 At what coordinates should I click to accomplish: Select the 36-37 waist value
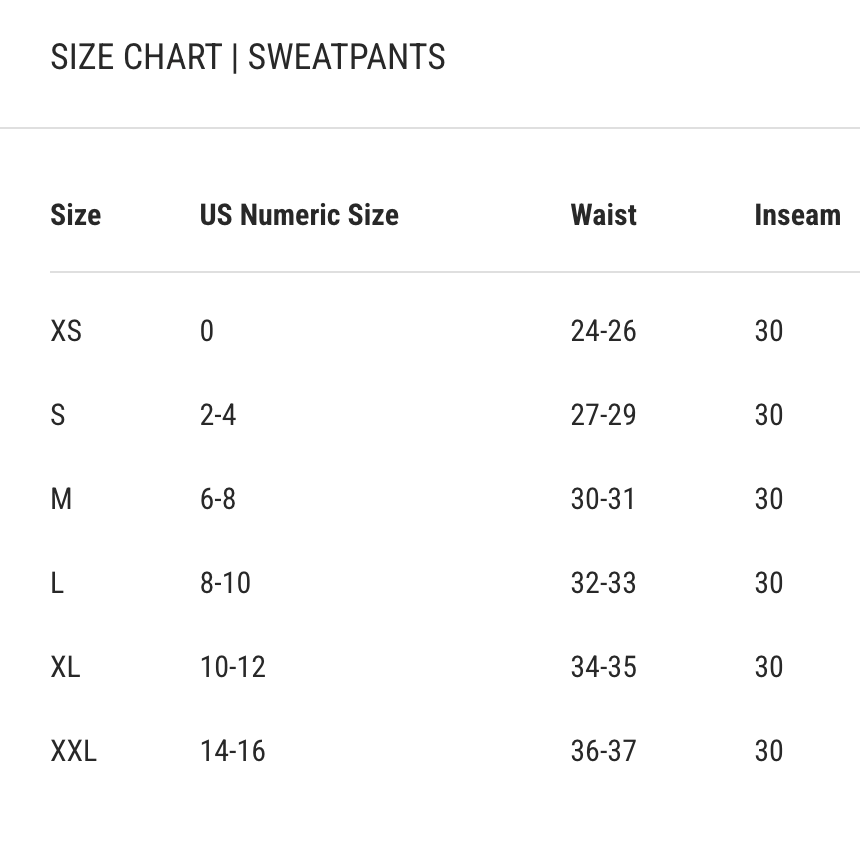[603, 751]
